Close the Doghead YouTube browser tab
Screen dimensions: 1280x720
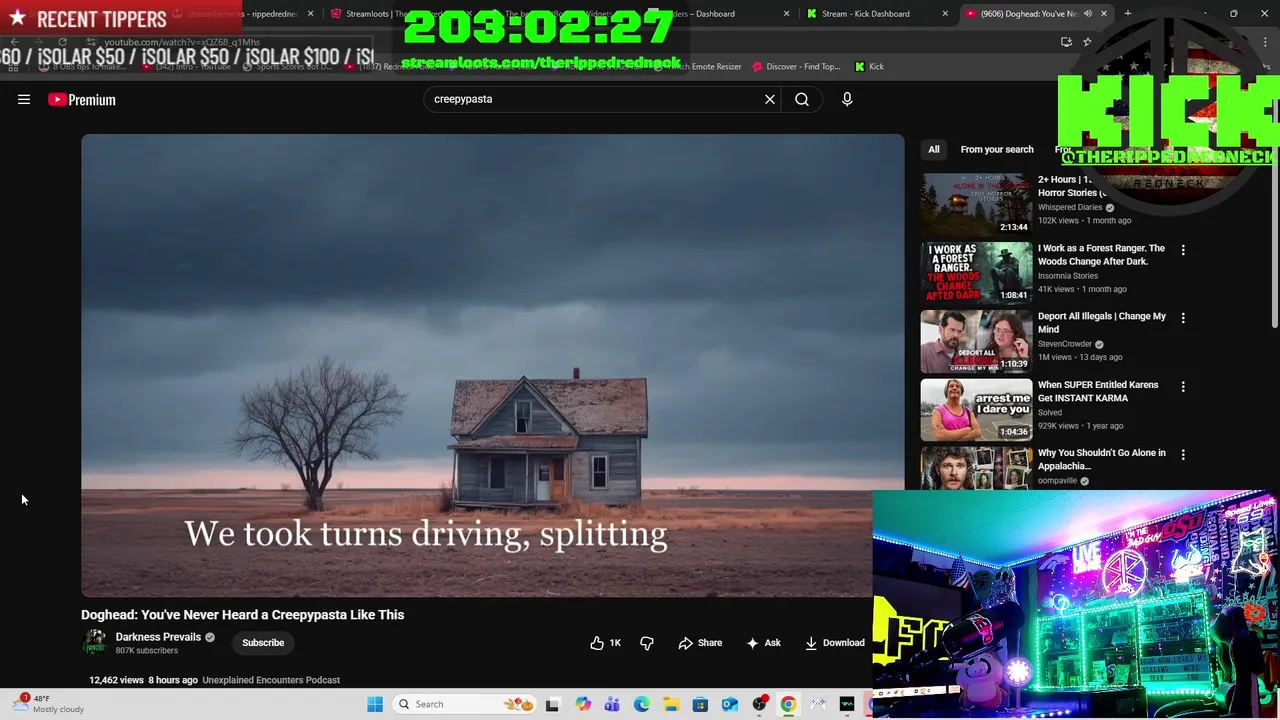point(1104,14)
